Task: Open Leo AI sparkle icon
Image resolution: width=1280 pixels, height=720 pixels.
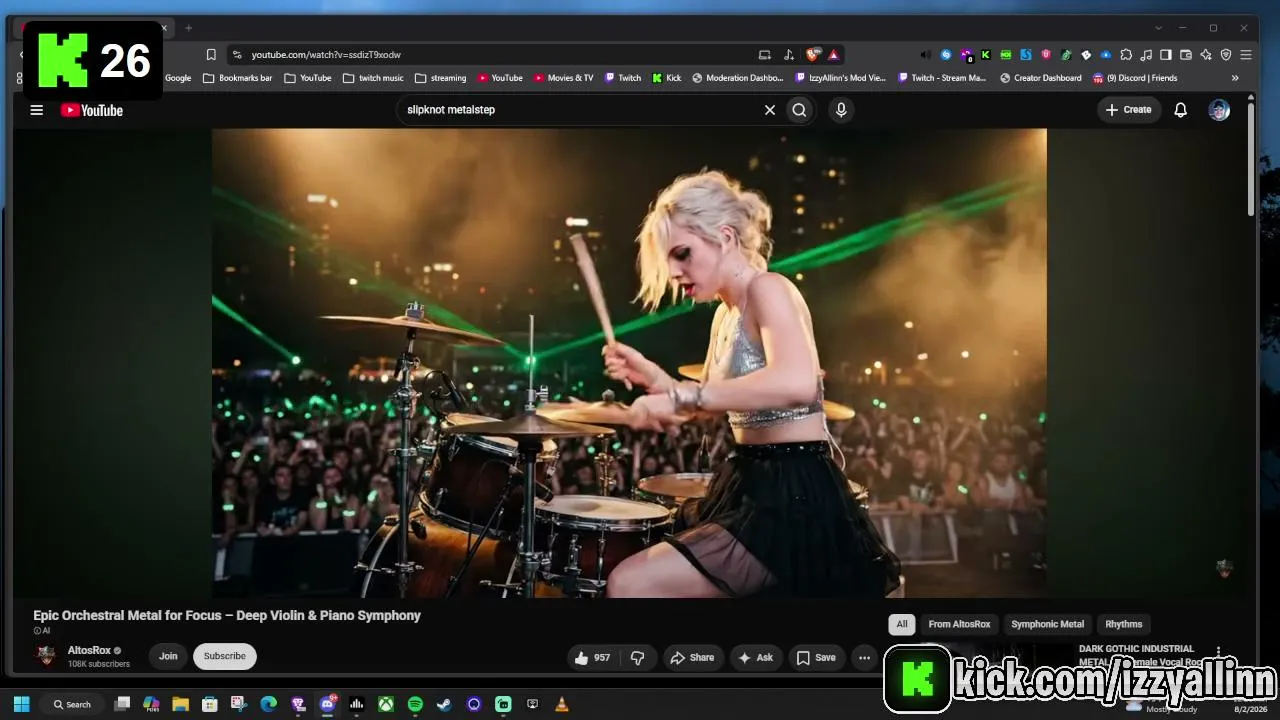Action: point(1206,55)
